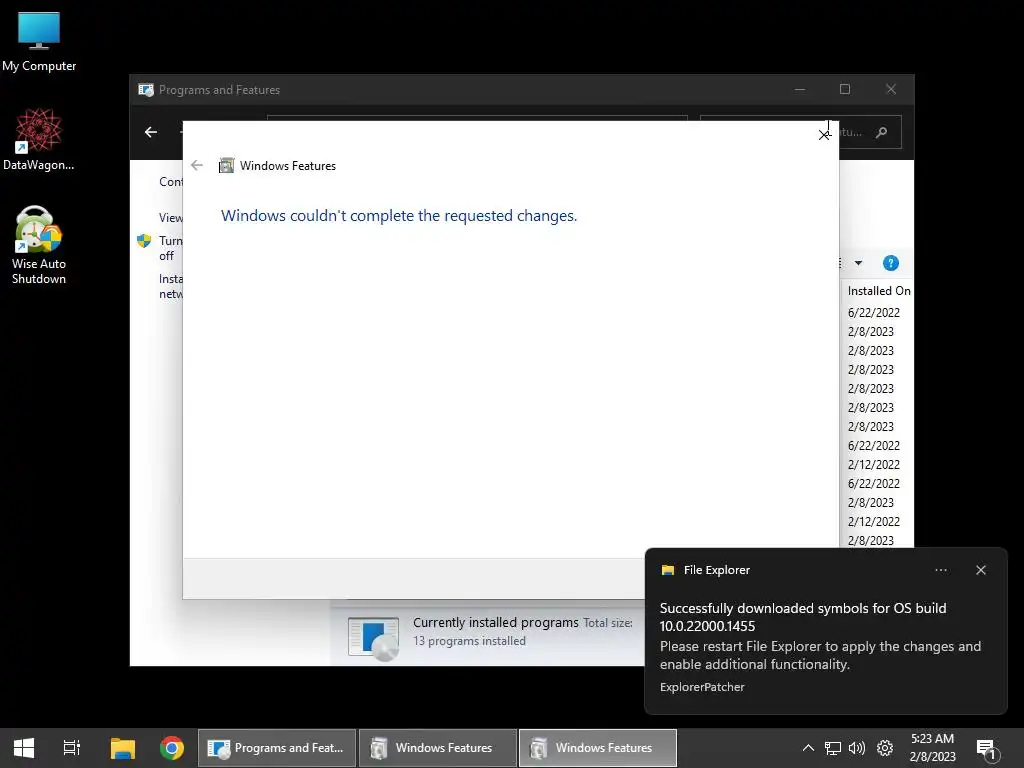Switch to the active Windows Features taskbar button
This screenshot has height=768, width=1024.
(598, 748)
